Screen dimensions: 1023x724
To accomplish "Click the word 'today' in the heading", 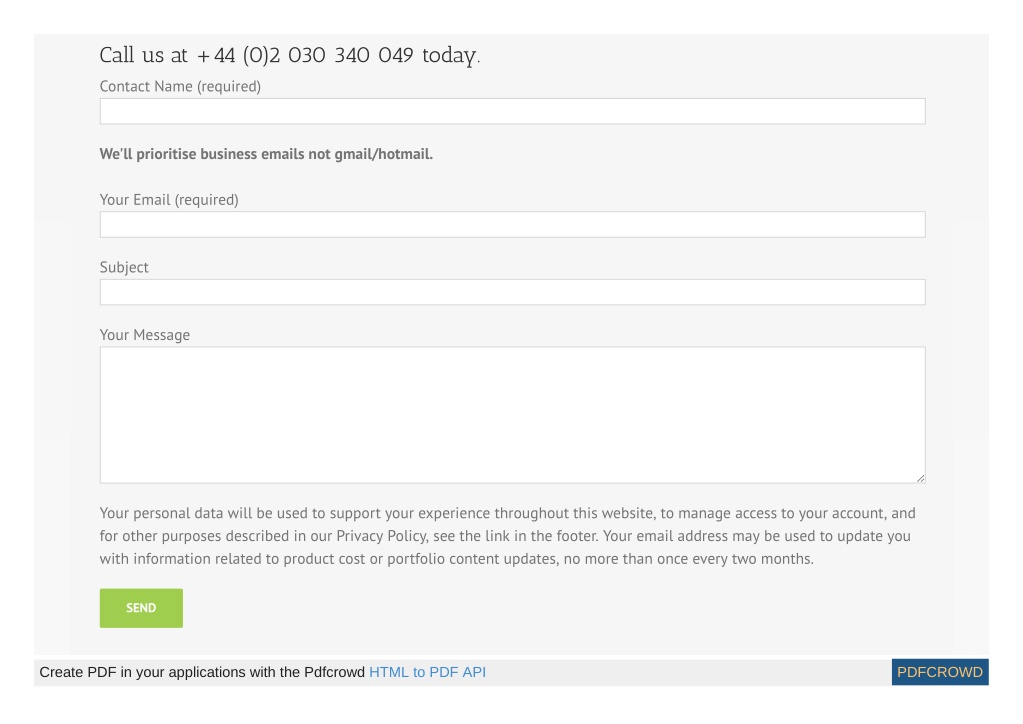I will [x=449, y=55].
